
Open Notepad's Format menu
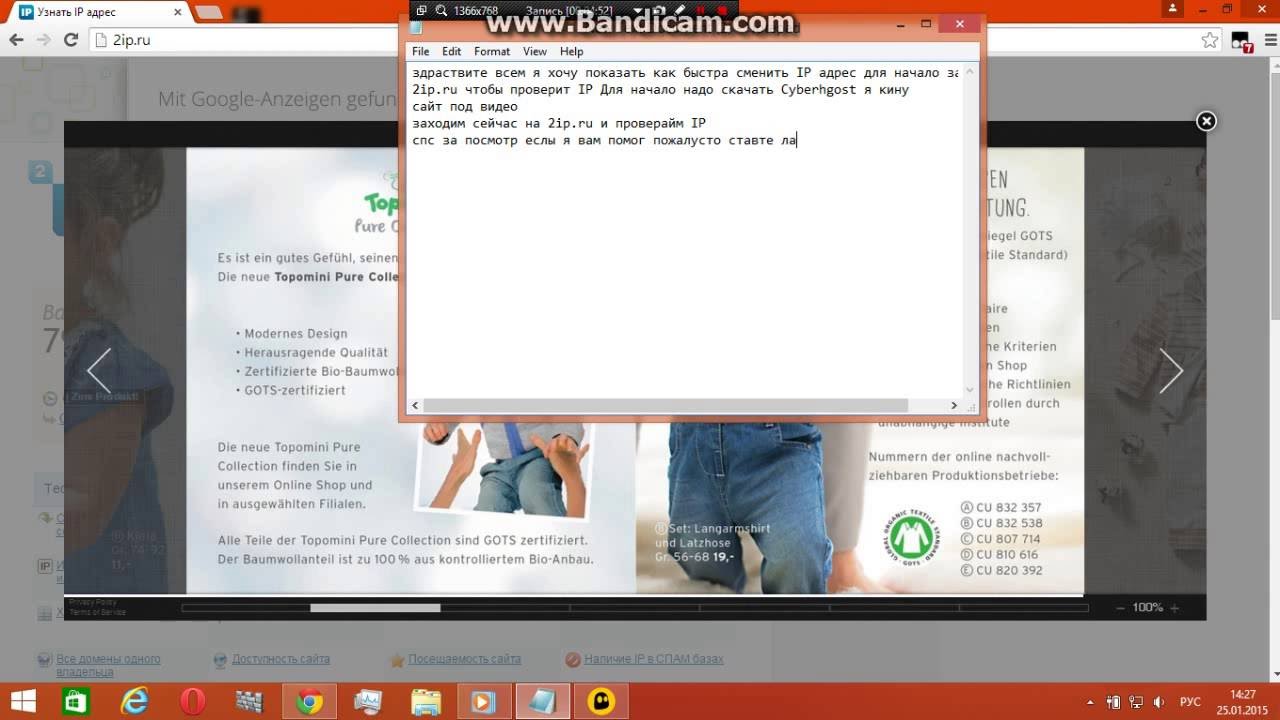tap(492, 51)
